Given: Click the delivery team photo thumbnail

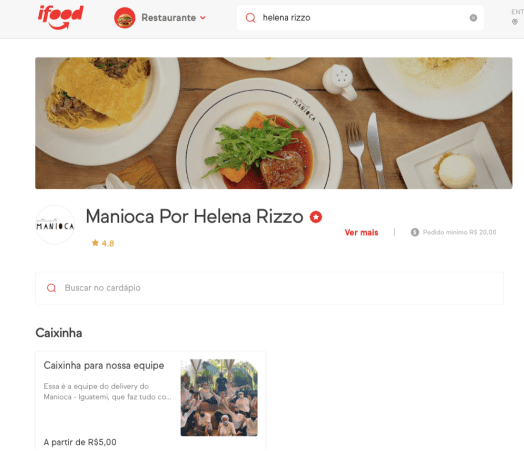Looking at the screenshot, I should click(x=219, y=398).
